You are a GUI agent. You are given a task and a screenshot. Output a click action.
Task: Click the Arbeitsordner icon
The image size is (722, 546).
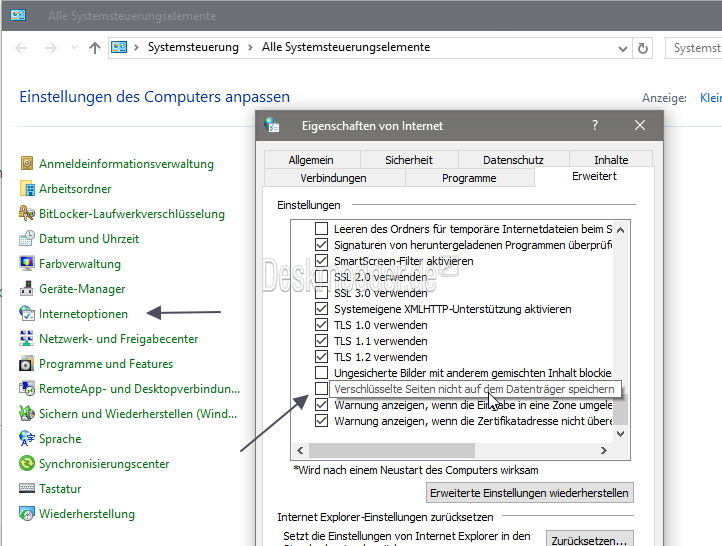click(x=27, y=188)
